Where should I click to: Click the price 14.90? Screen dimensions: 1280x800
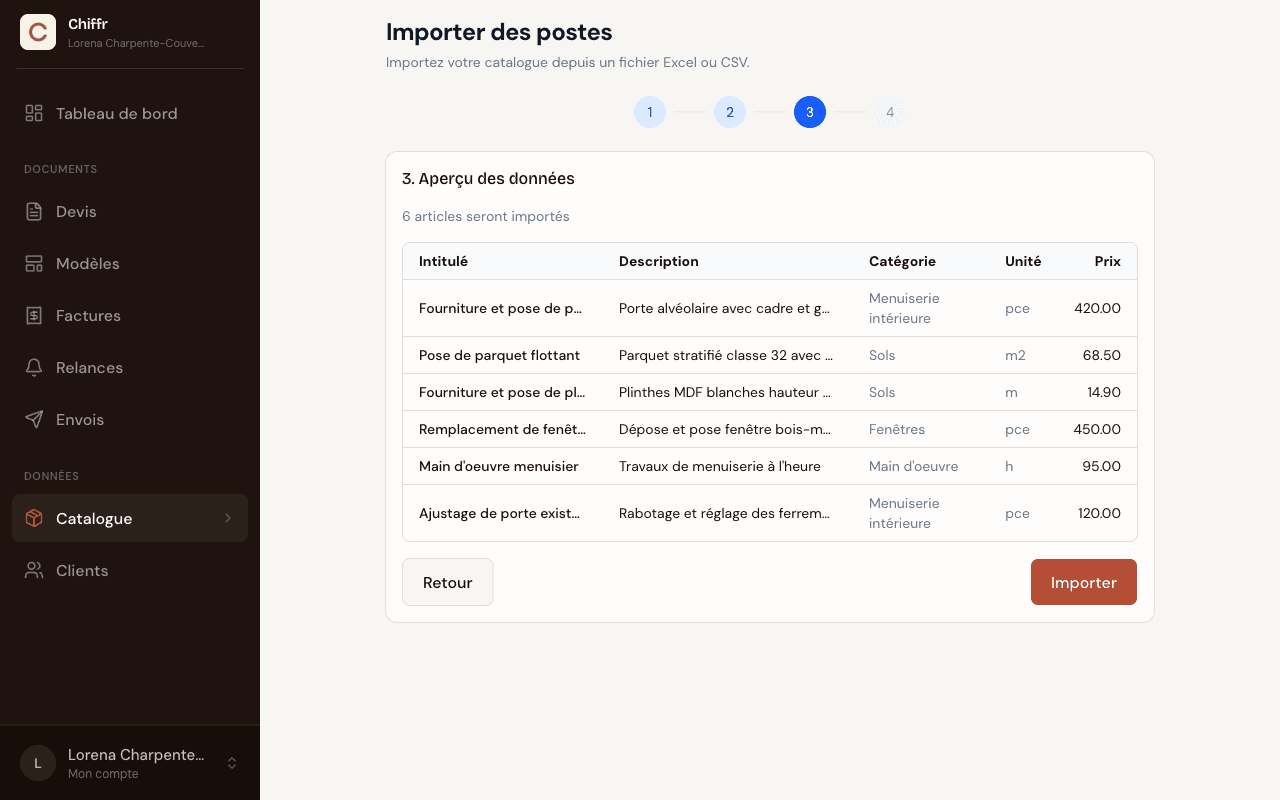pos(1104,392)
